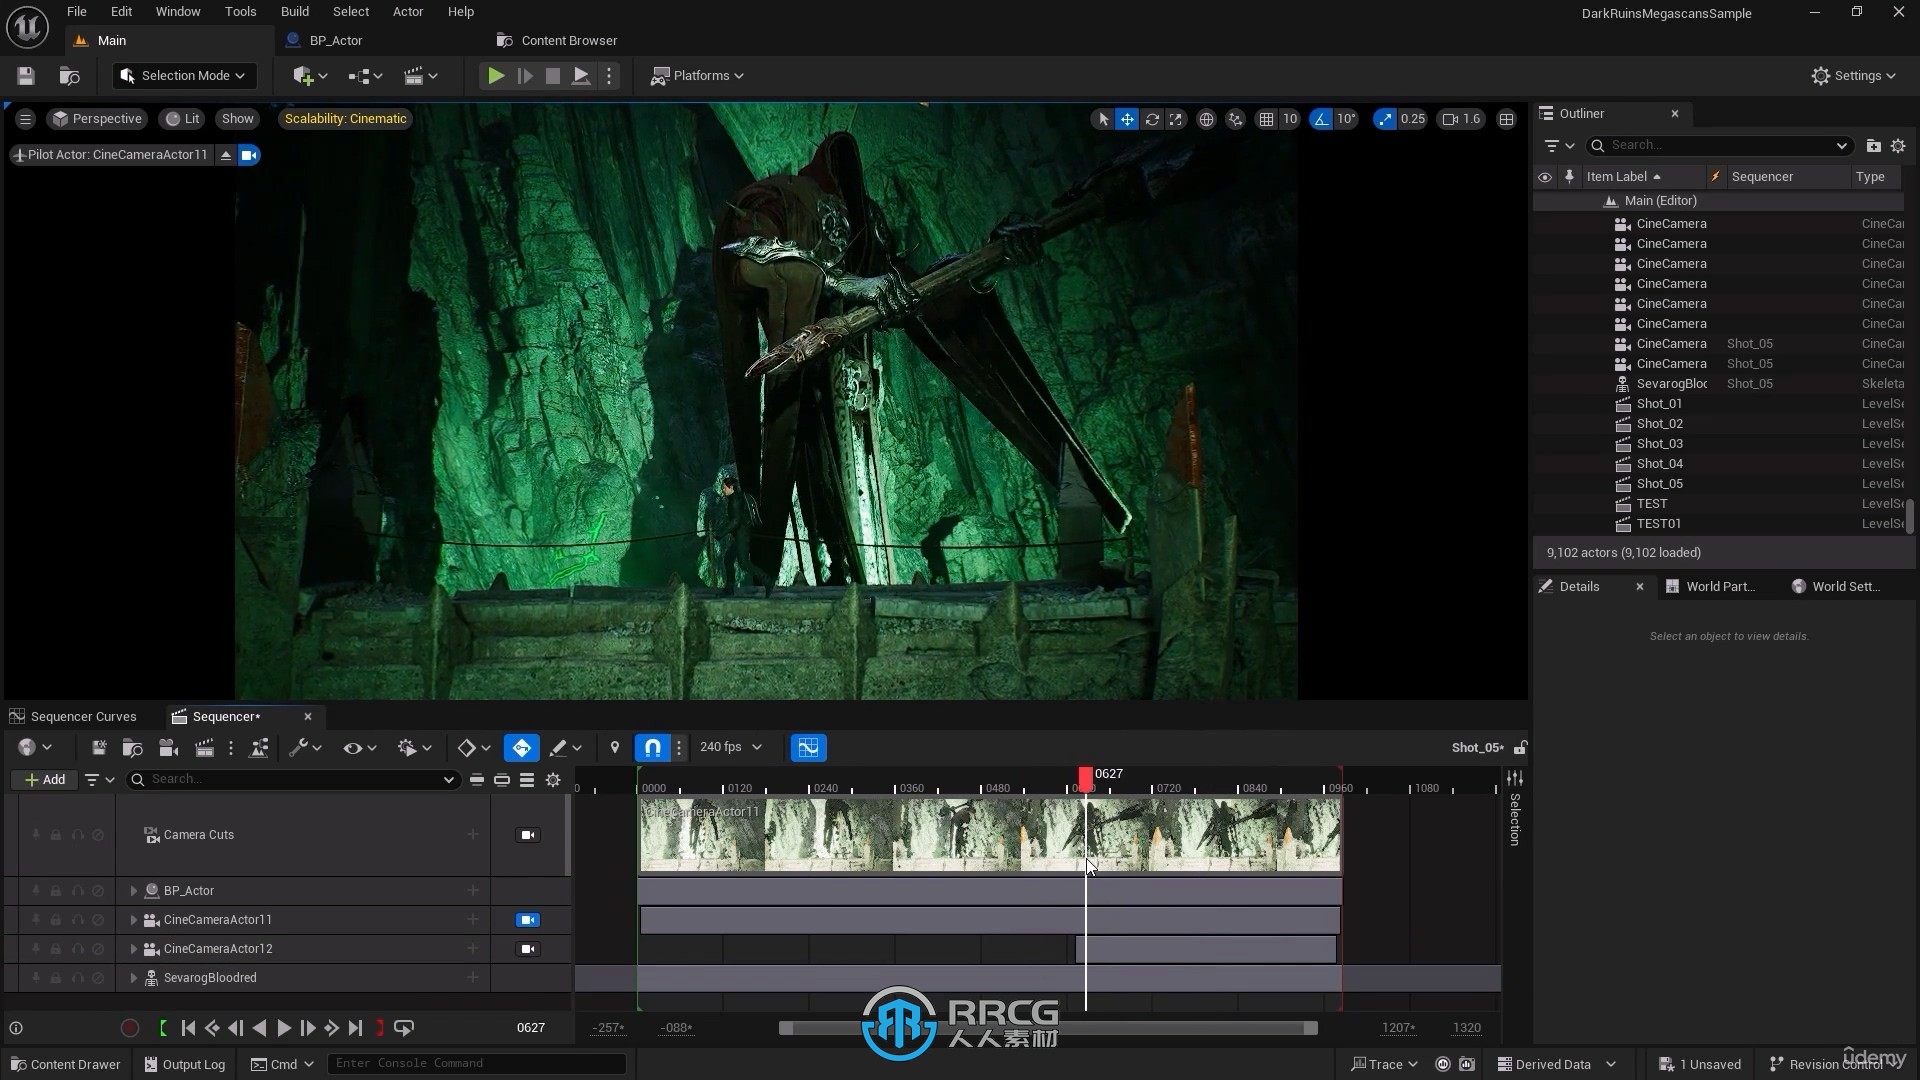The image size is (1920, 1080).
Task: Save the current level with the disk icon
Action: 26,76
